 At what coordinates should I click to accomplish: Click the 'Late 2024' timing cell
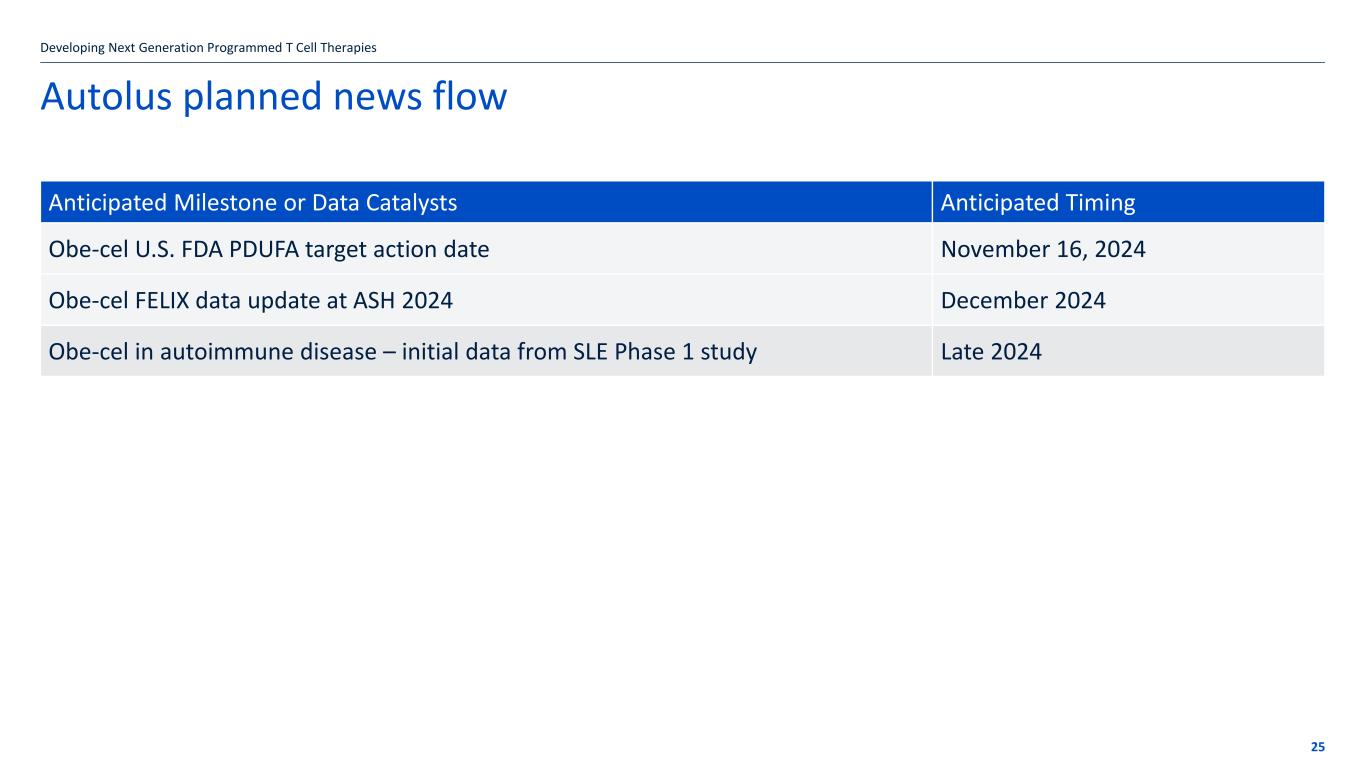(x=991, y=351)
